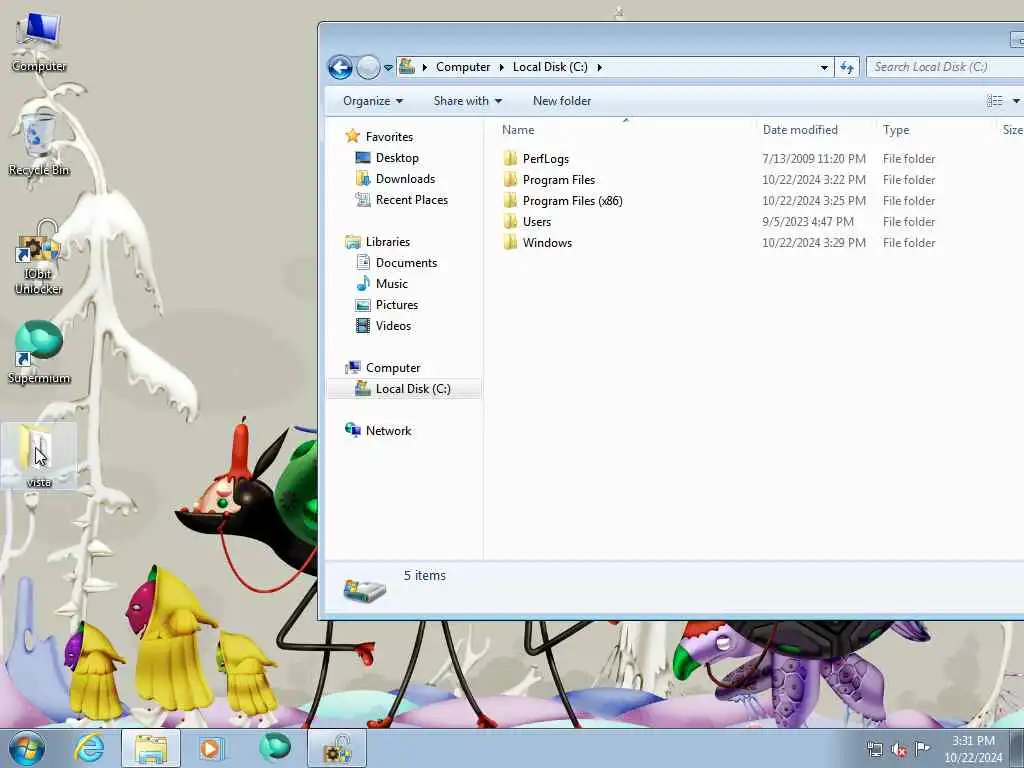Select Recent Places under Favorites
Image resolution: width=1024 pixels, height=768 pixels.
click(x=411, y=200)
